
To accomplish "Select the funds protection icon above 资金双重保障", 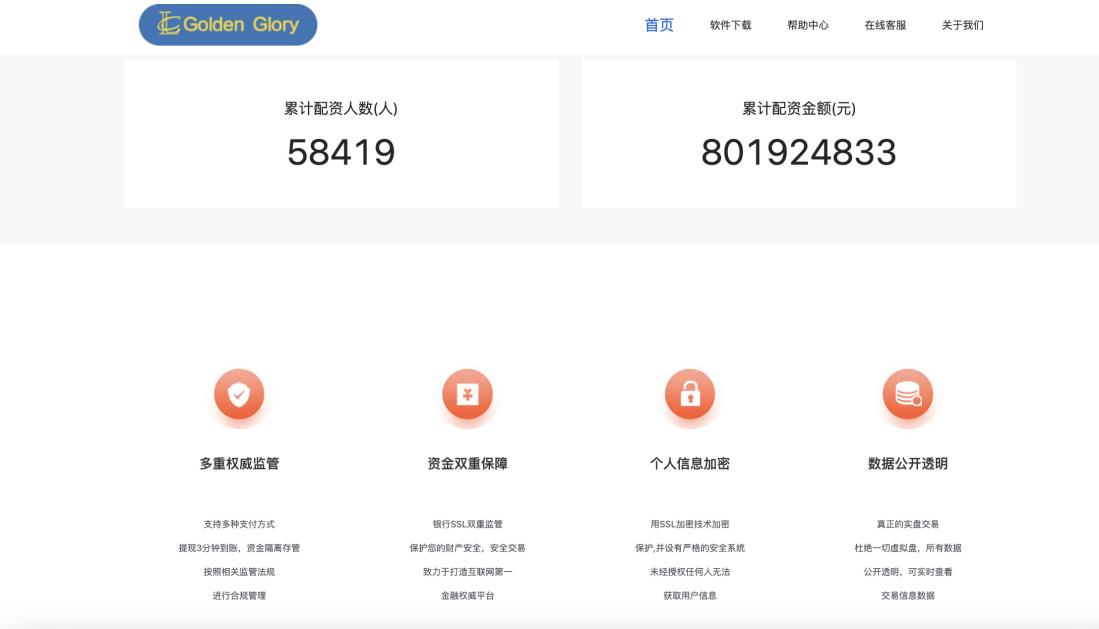I will pos(465,394).
